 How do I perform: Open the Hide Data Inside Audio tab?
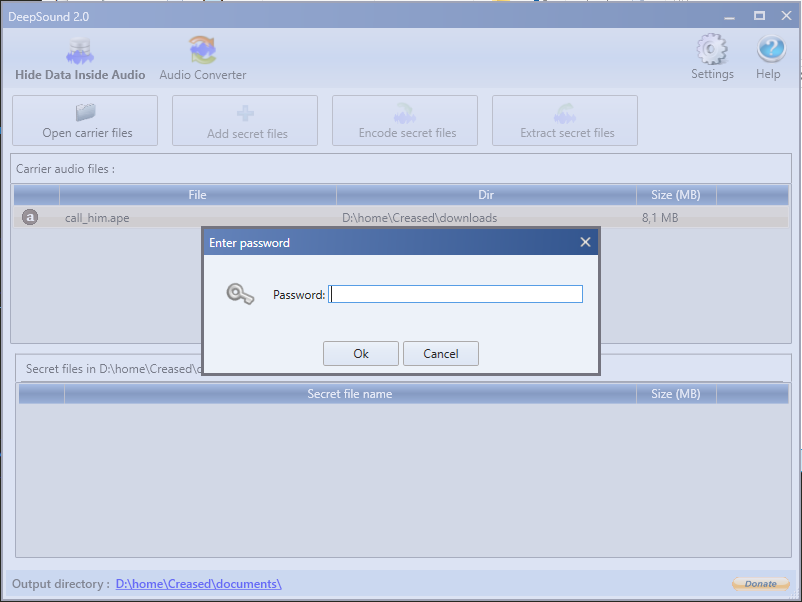(x=80, y=59)
